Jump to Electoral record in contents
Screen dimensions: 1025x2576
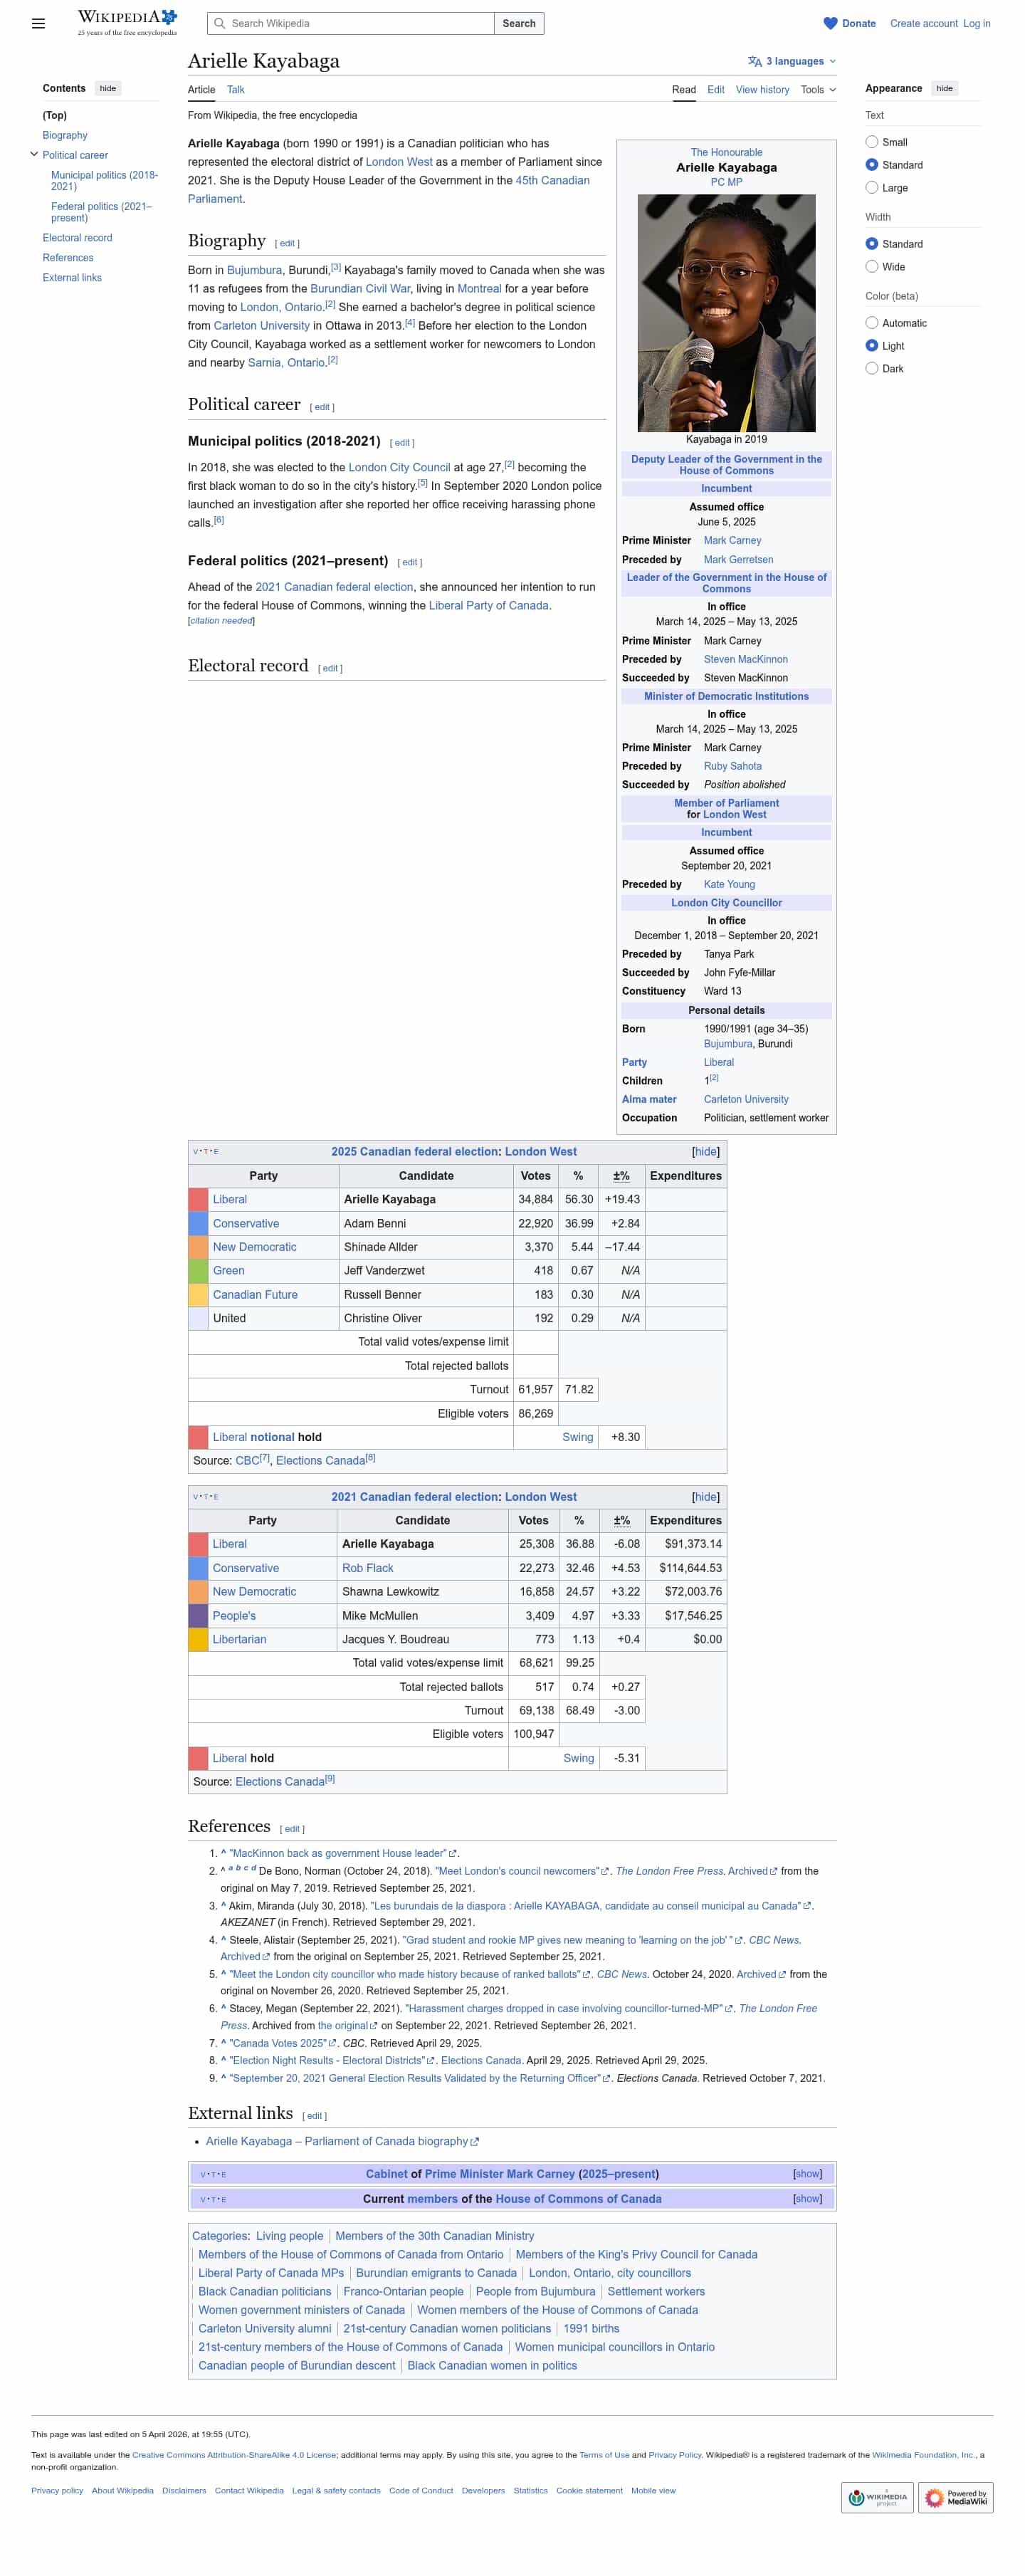click(x=77, y=238)
